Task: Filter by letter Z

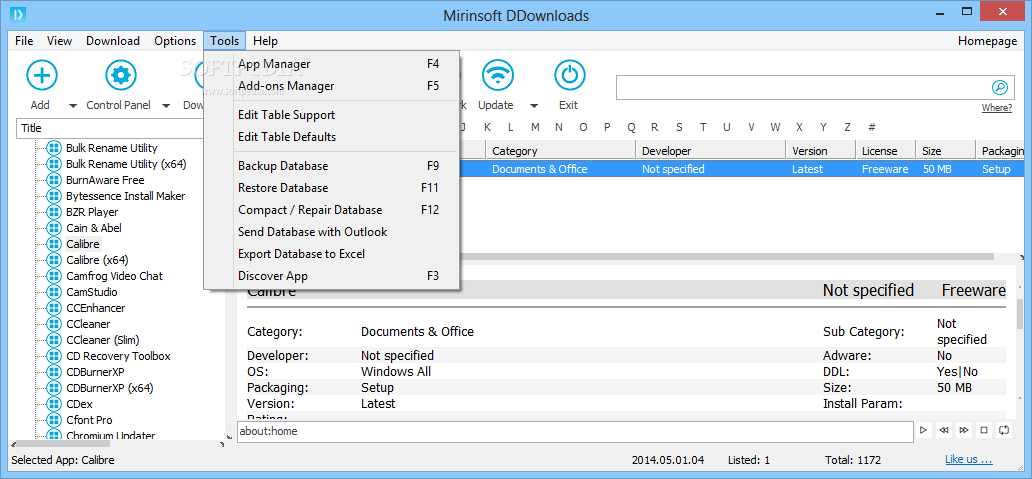Action: (848, 127)
